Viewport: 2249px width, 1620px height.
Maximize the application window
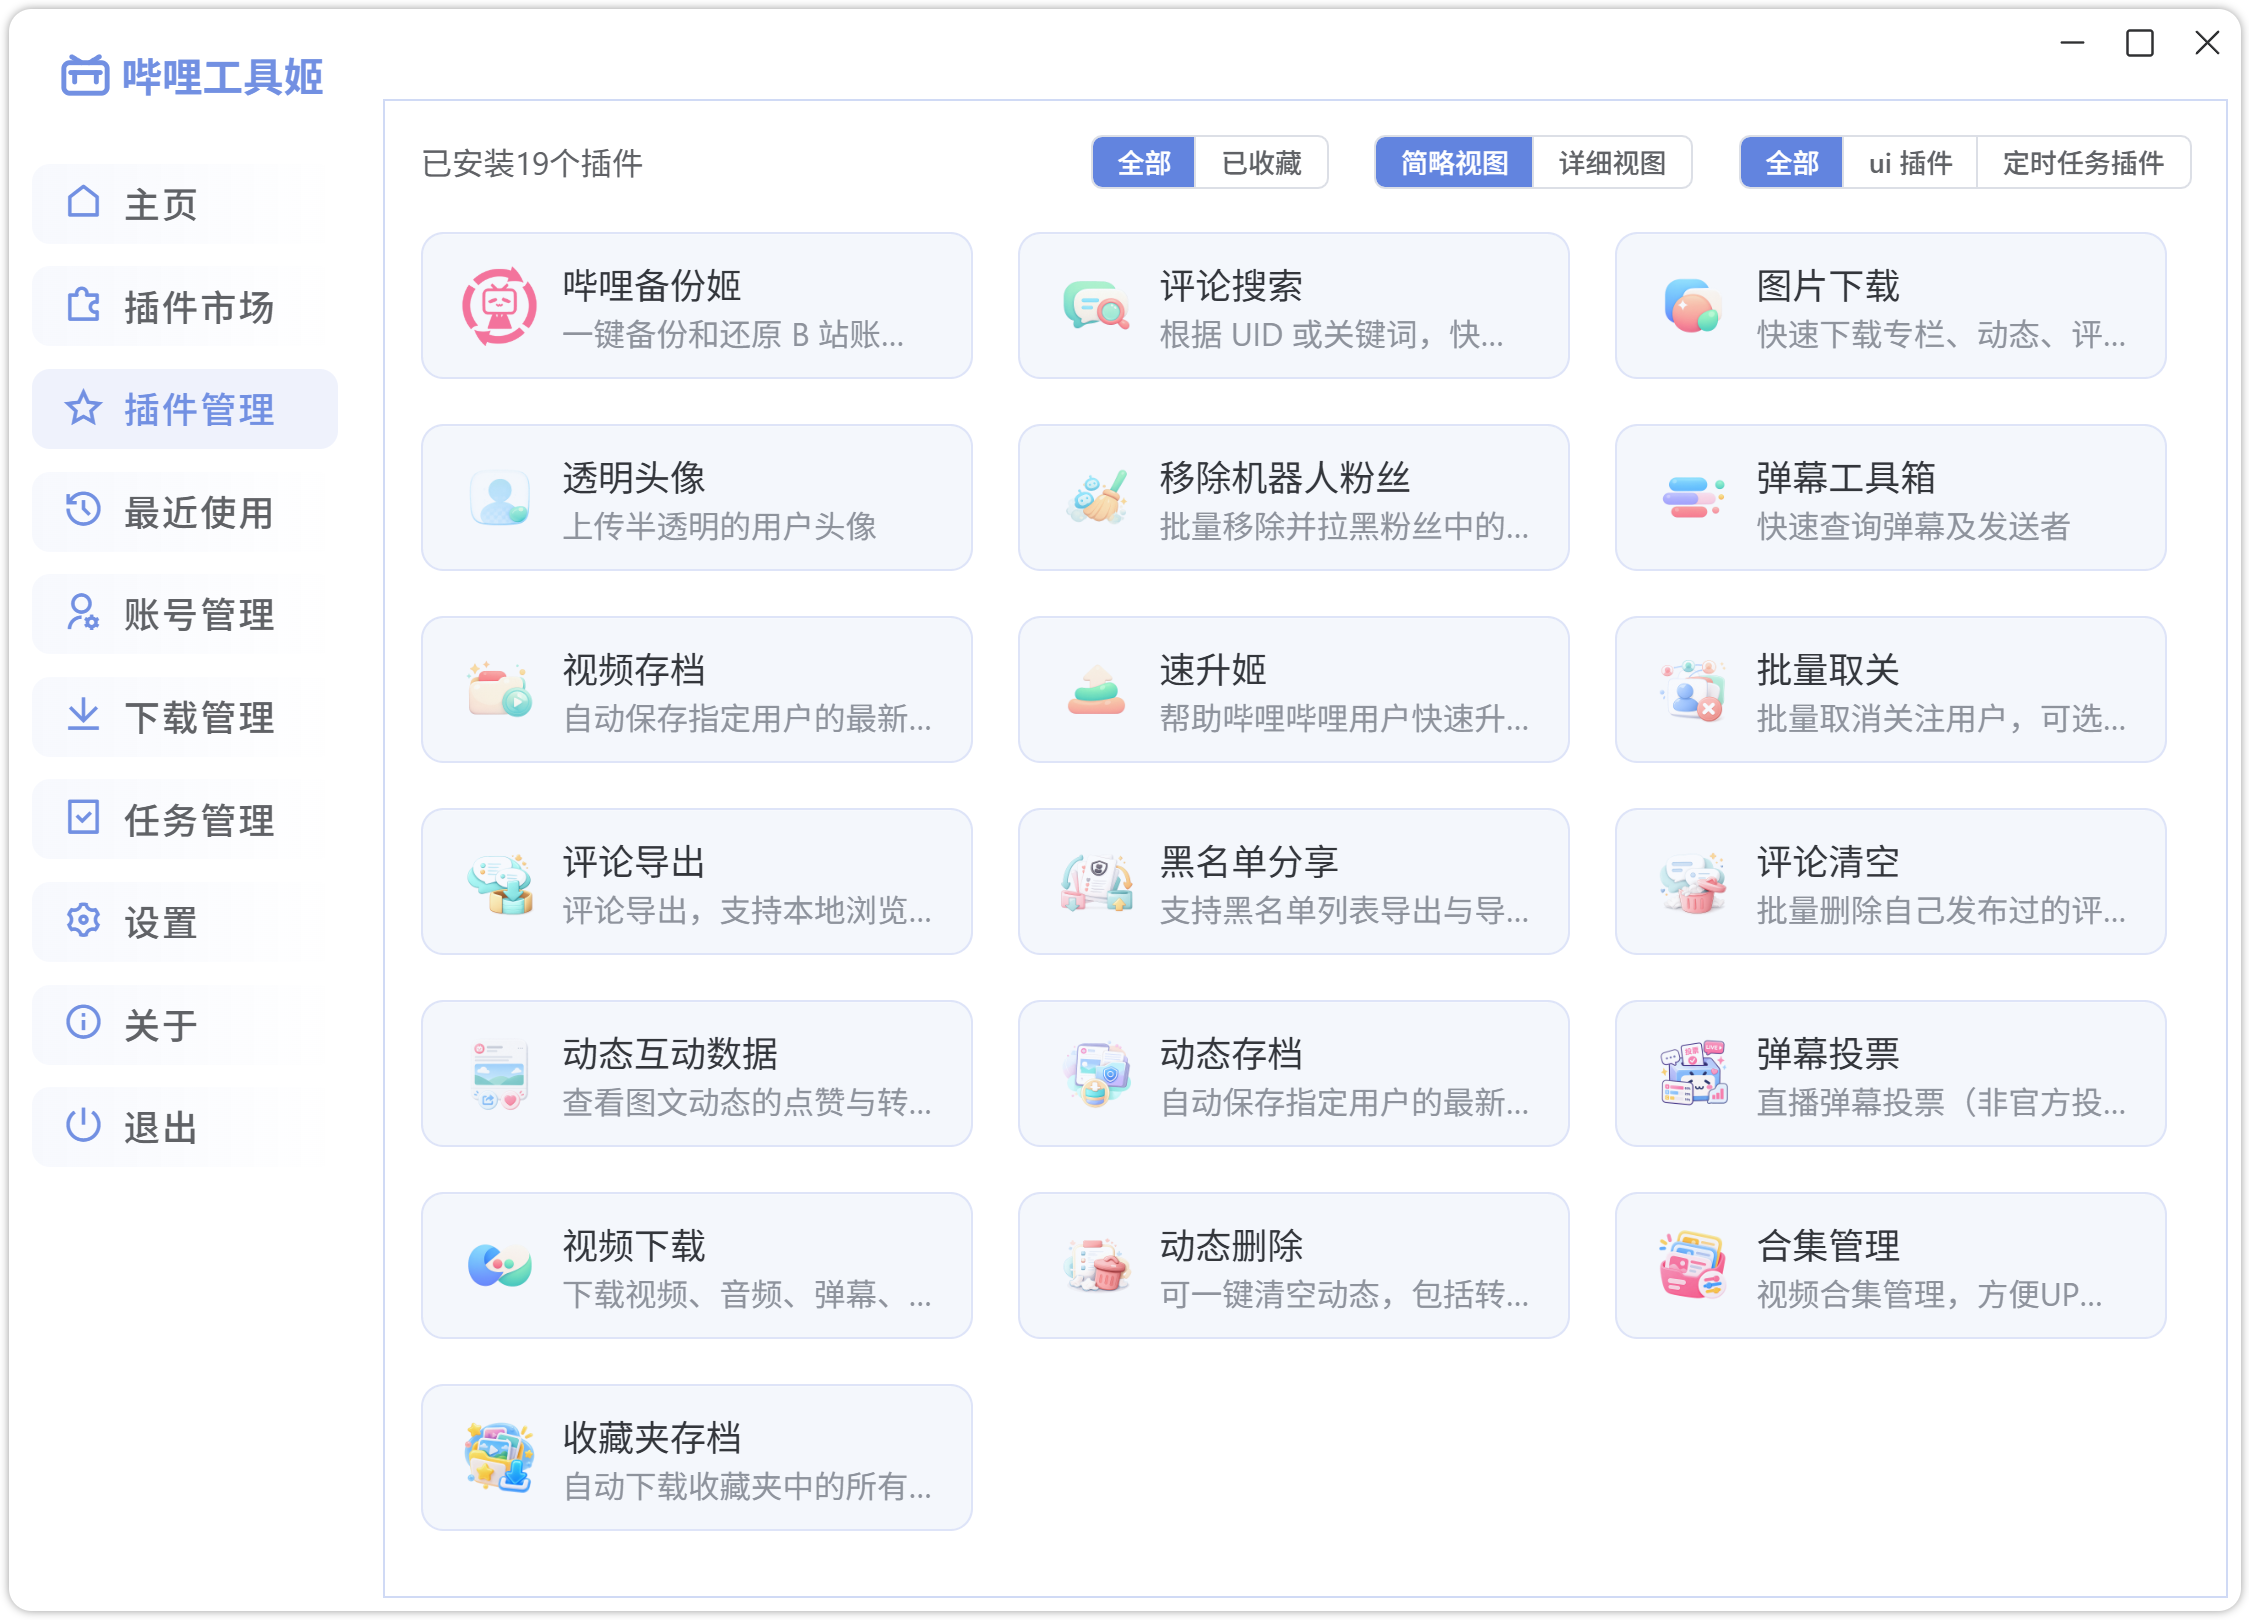pos(2139,43)
